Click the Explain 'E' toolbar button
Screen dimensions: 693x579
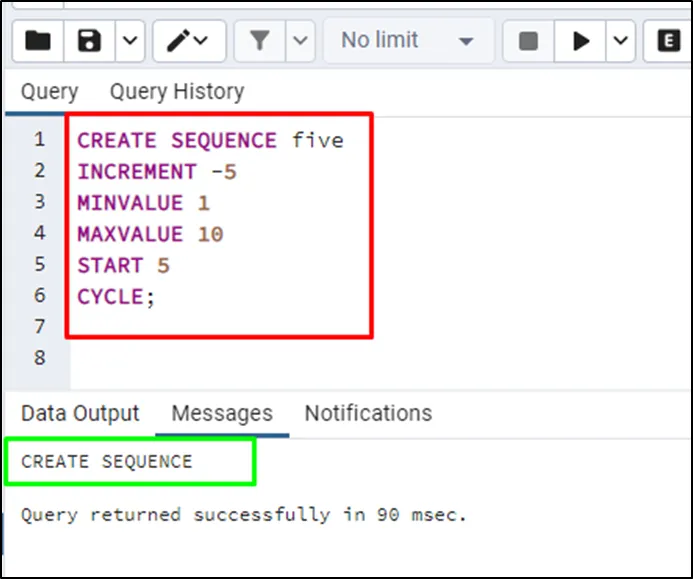[x=668, y=41]
